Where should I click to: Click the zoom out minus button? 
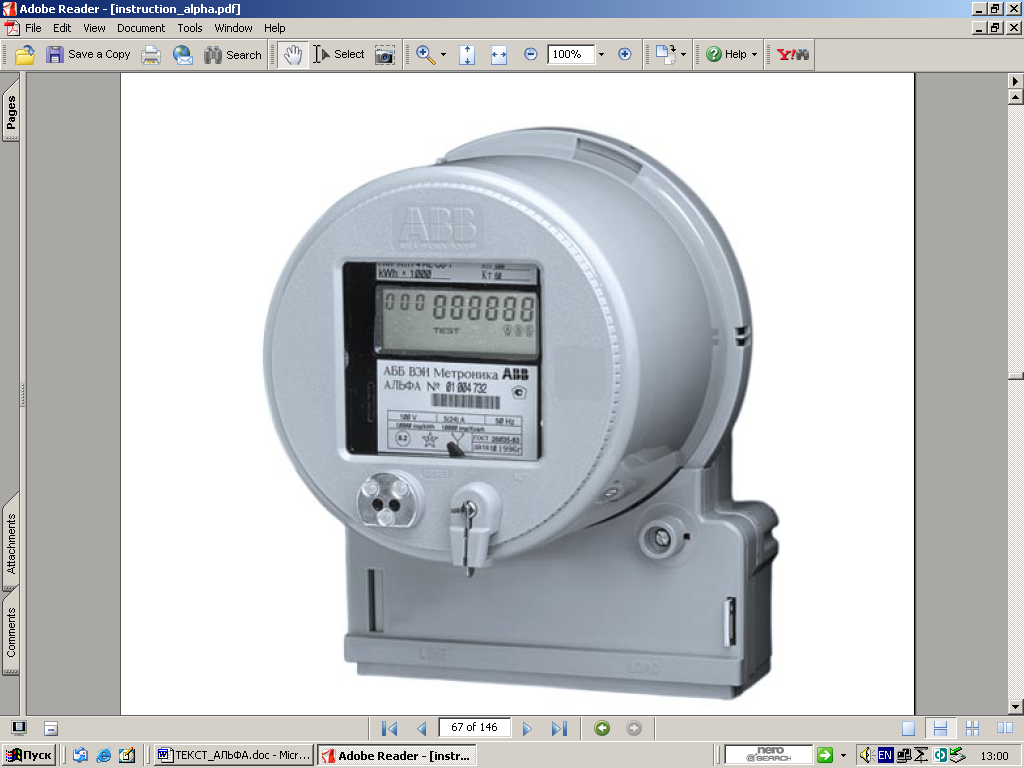pos(531,54)
